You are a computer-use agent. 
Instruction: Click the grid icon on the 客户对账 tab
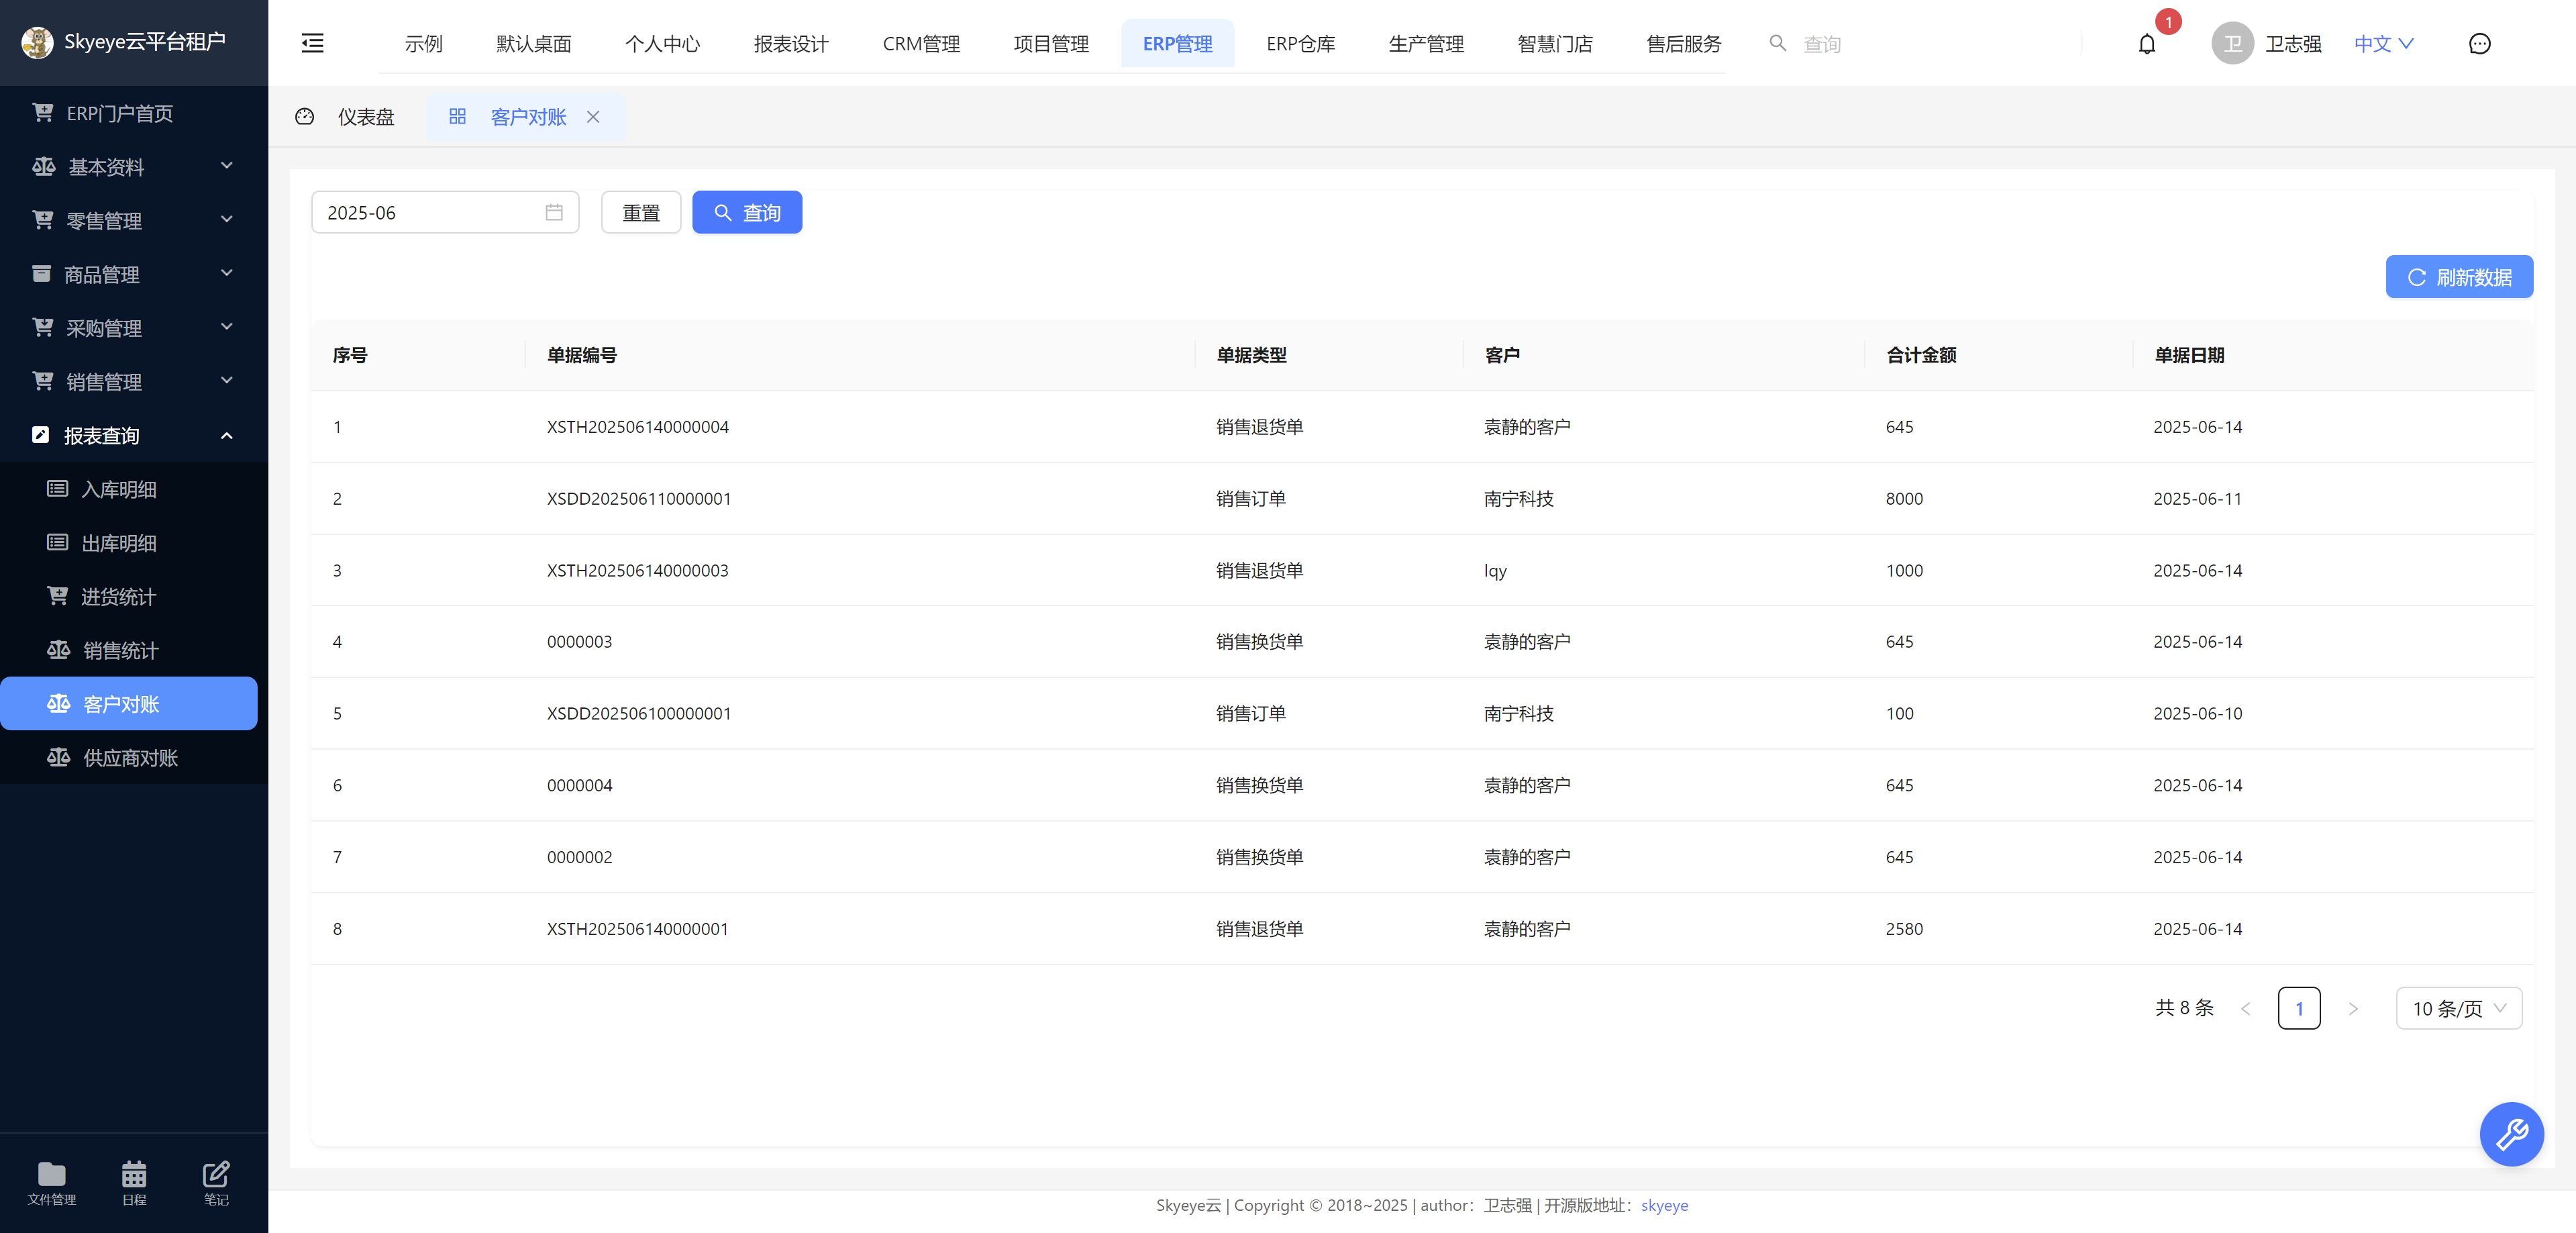point(457,117)
